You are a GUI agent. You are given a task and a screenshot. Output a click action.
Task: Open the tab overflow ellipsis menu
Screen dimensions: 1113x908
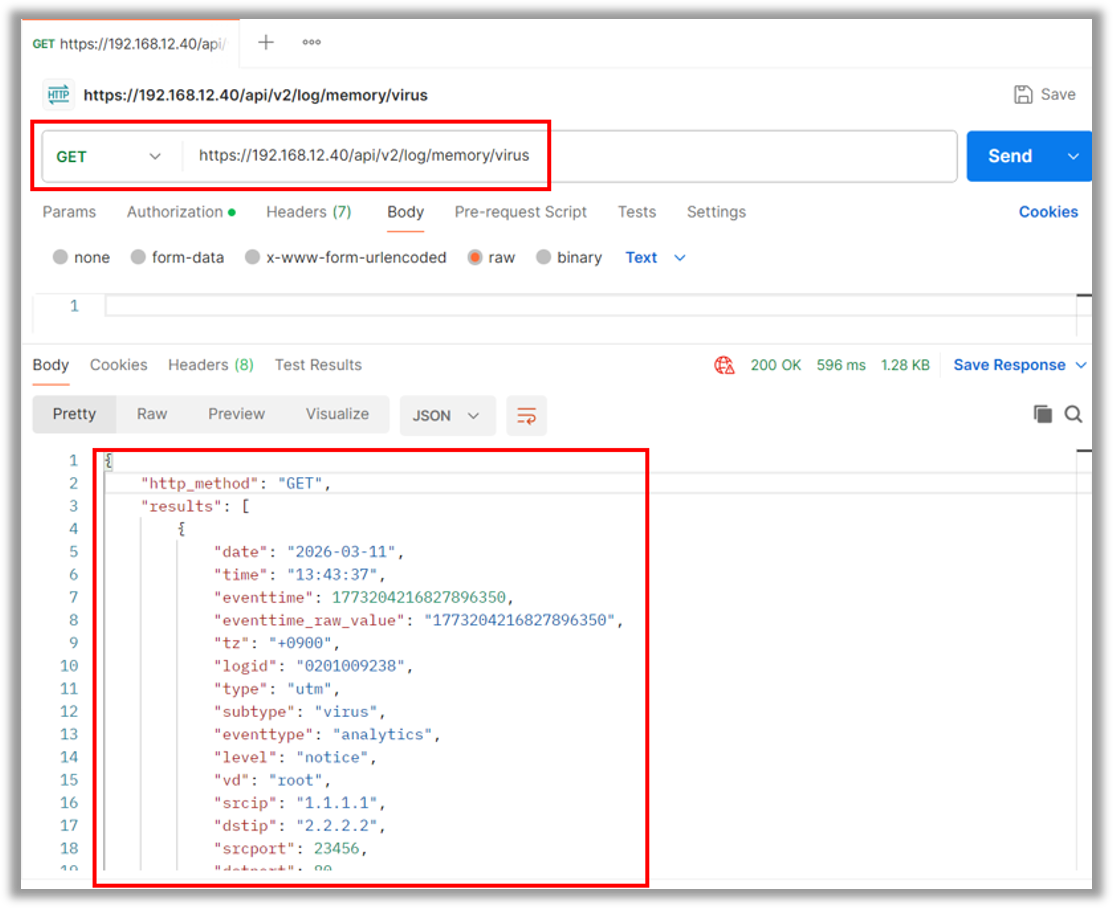pos(311,42)
